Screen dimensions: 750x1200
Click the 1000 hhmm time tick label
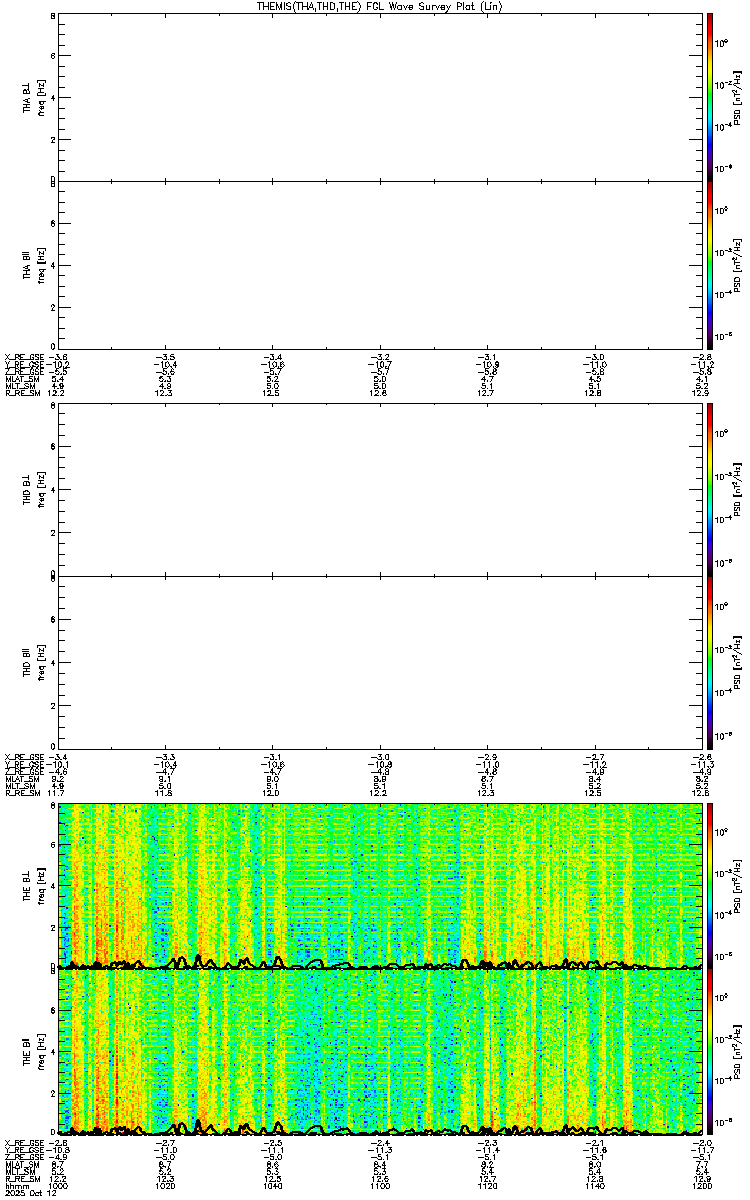(x=58, y=1187)
